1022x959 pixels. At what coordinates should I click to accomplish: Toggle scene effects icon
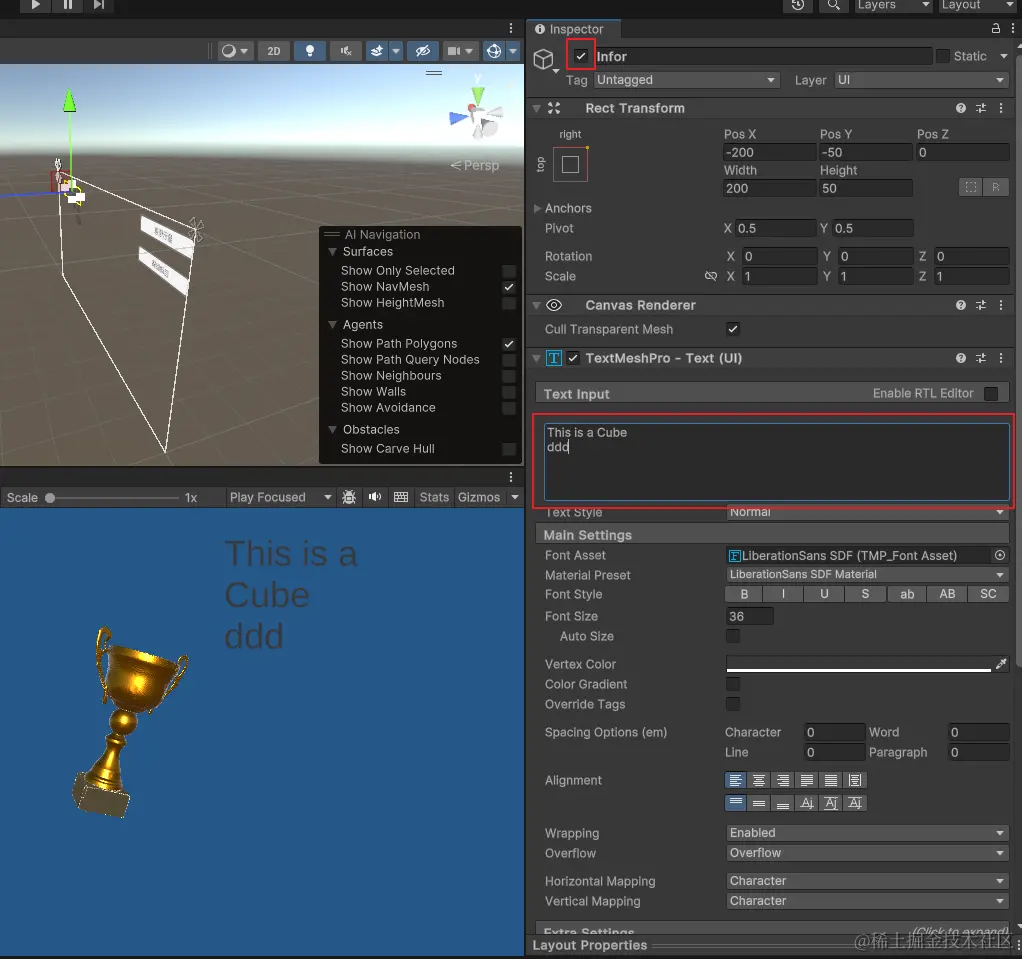[x=377, y=51]
